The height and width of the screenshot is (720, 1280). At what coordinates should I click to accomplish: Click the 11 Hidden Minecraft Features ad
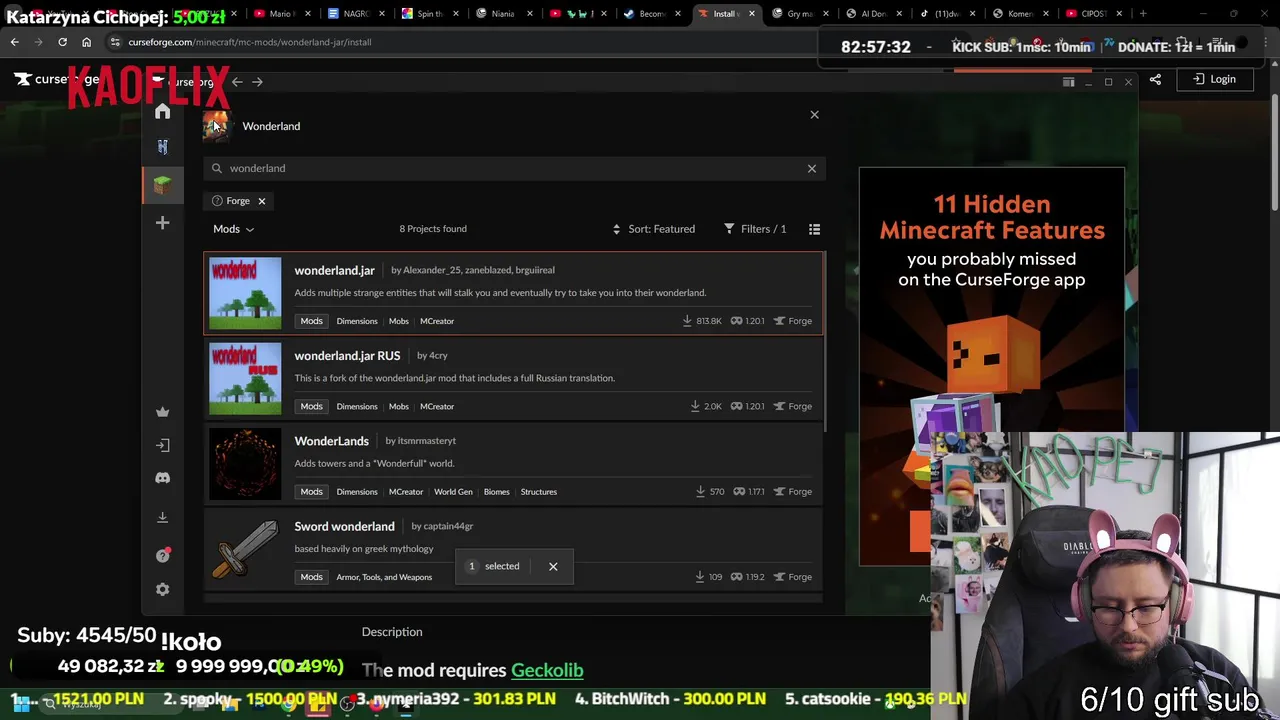[991, 366]
